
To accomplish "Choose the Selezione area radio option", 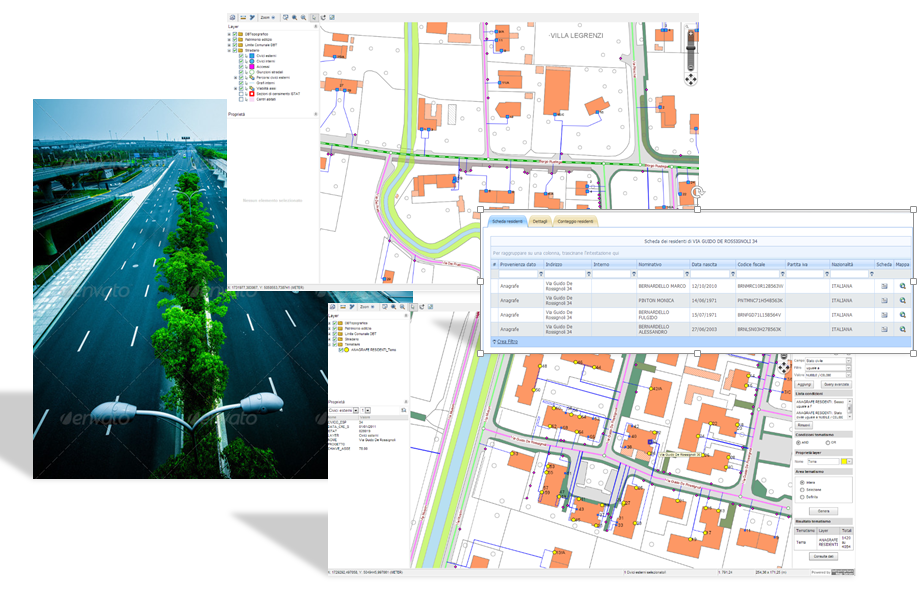I will 802,489.
